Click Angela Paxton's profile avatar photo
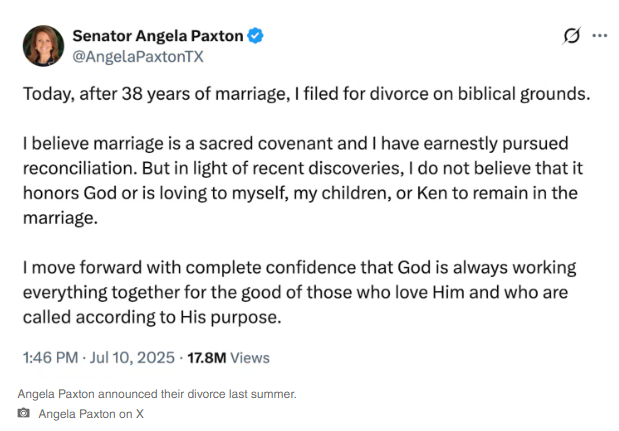The width and height of the screenshot is (619, 431). tap(43, 46)
